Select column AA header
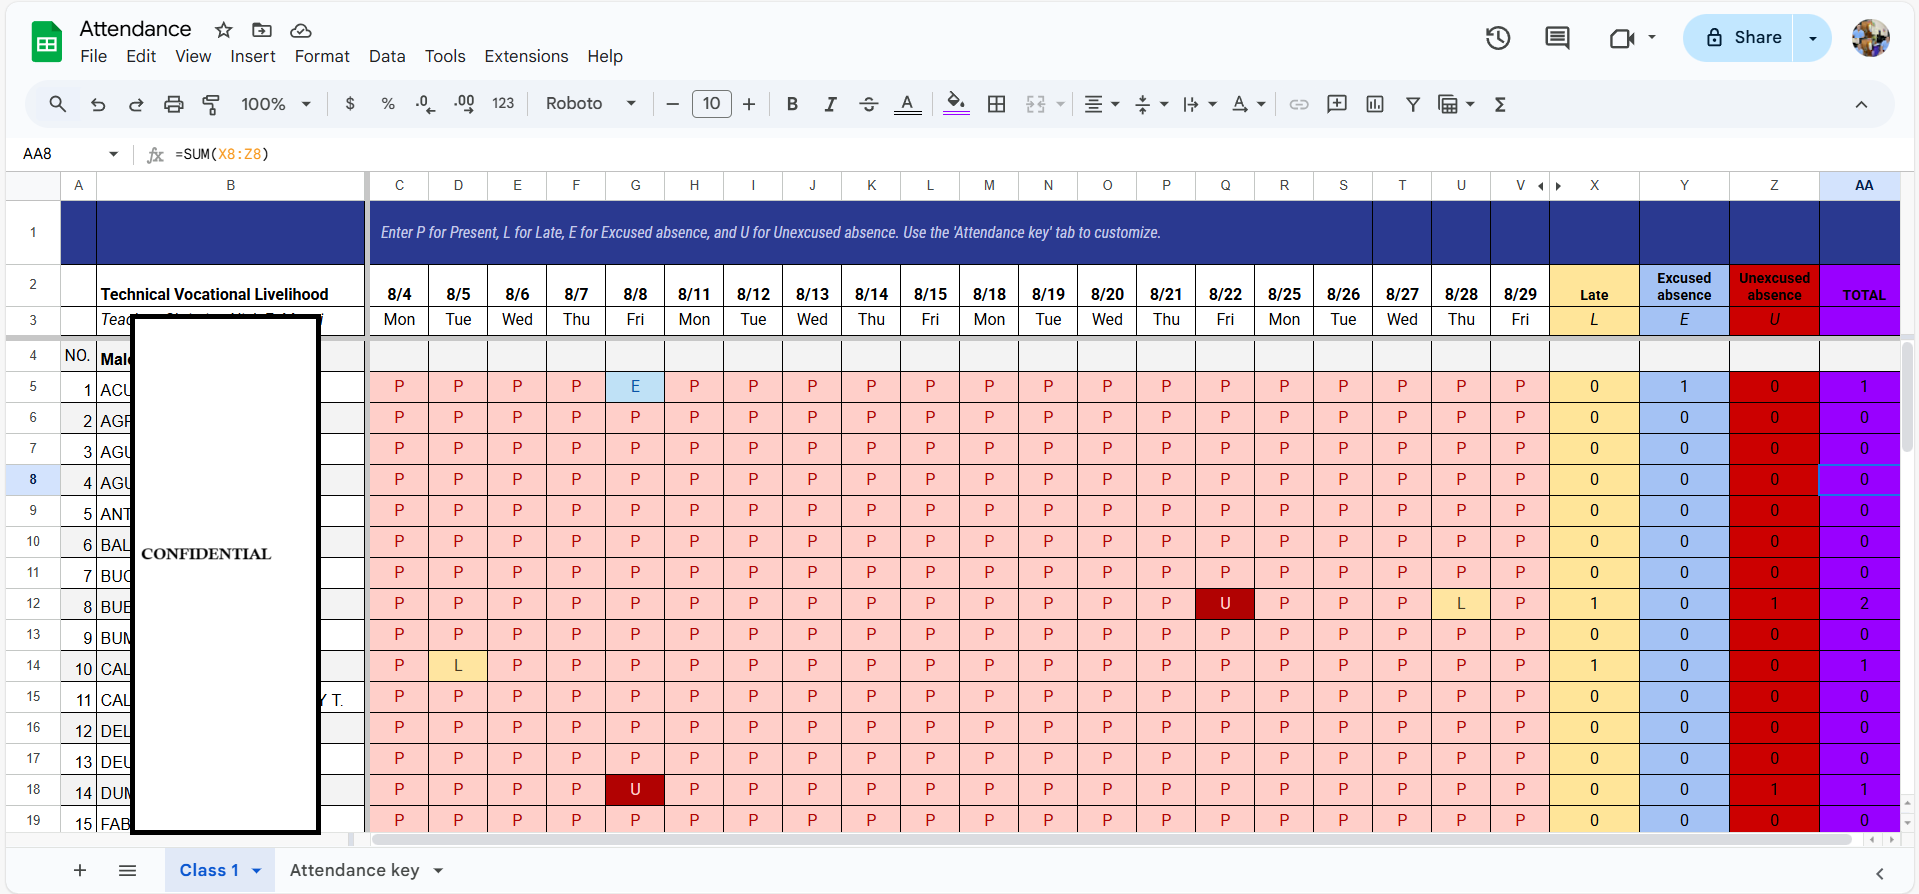Viewport: 1919px width, 894px height. point(1864,185)
